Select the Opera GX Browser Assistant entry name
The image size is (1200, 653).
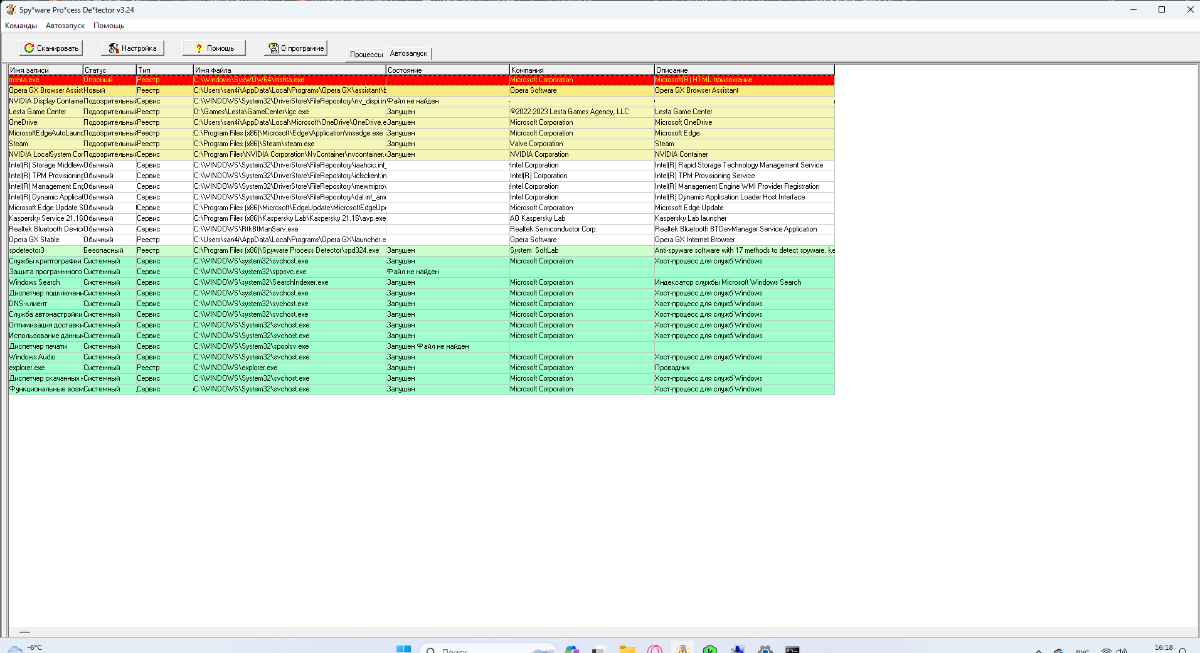click(x=45, y=90)
